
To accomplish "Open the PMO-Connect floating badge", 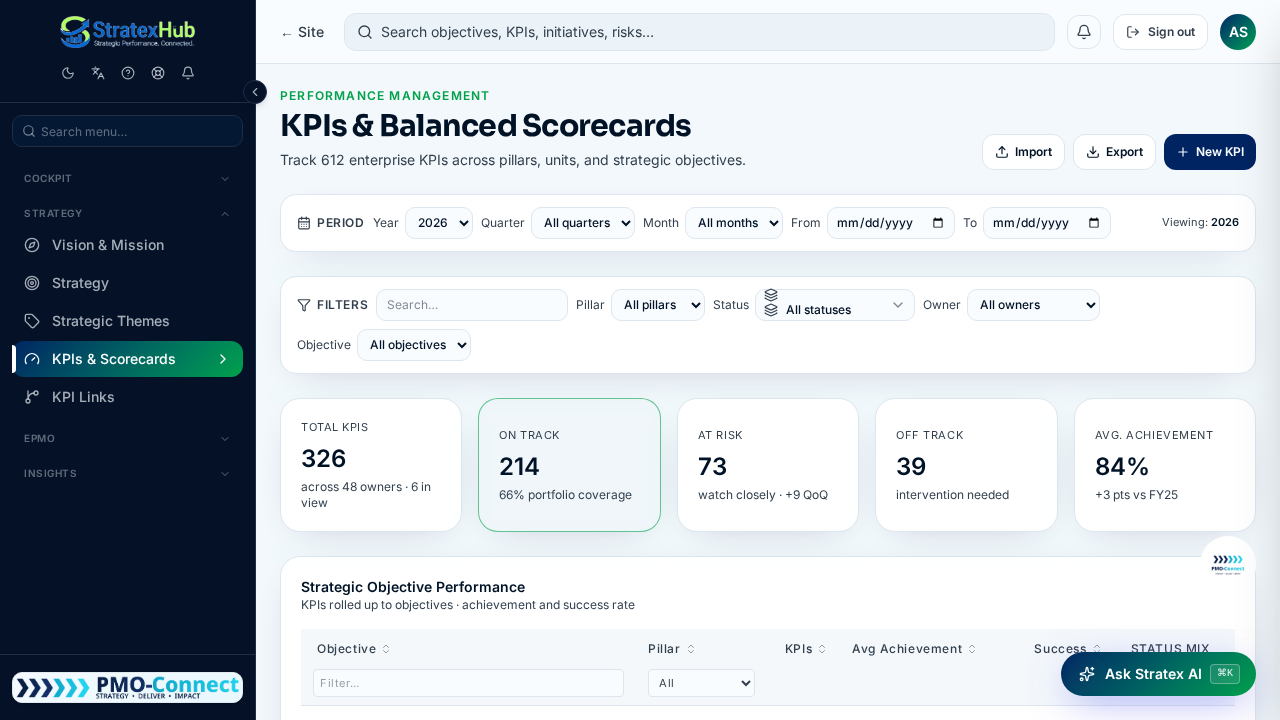I will tap(1228, 564).
